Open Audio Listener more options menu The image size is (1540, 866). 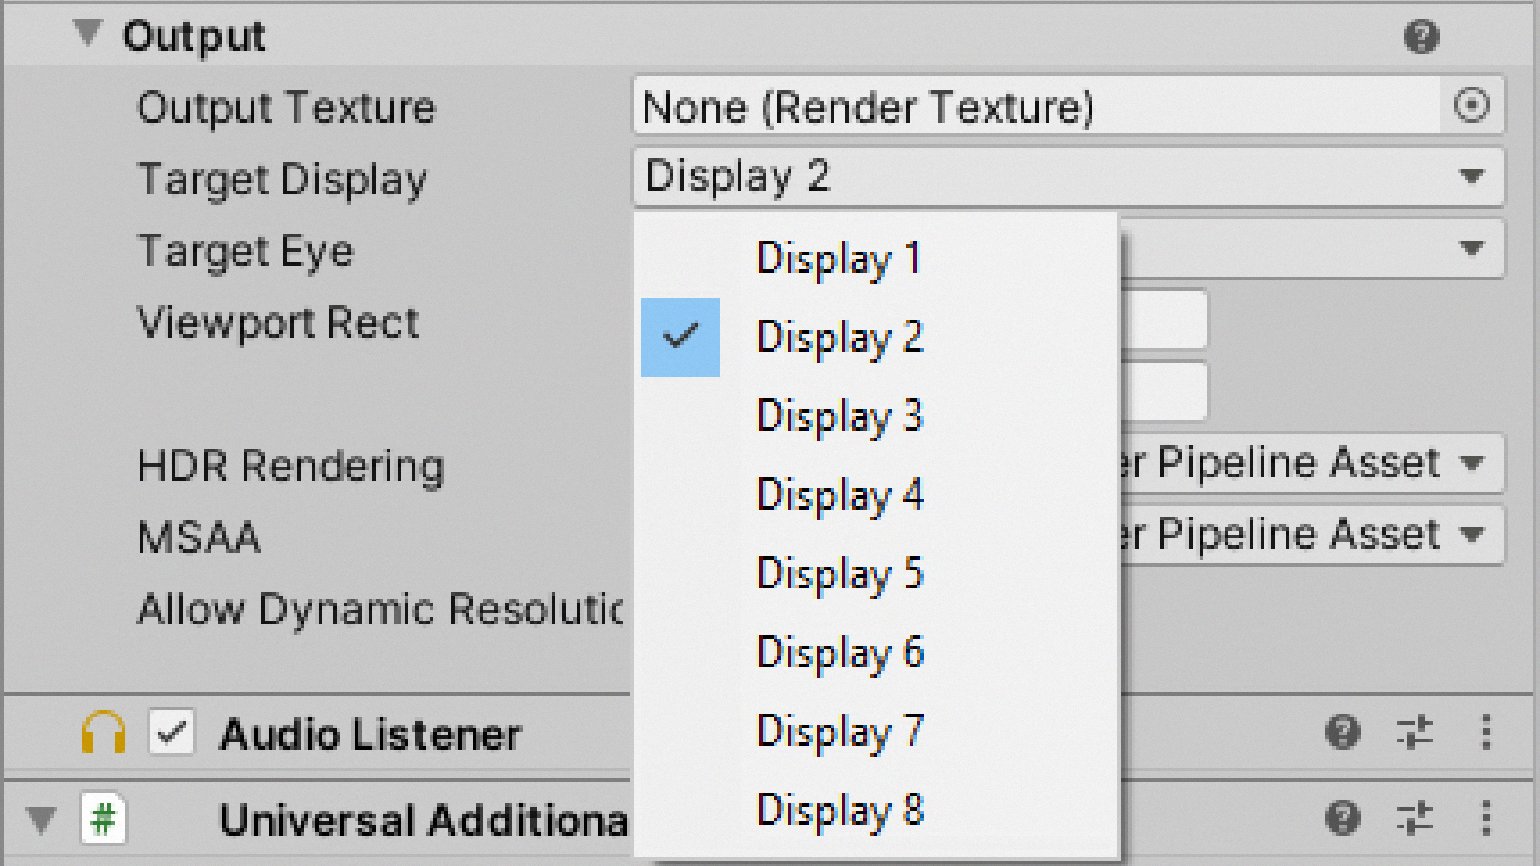tap(1486, 733)
